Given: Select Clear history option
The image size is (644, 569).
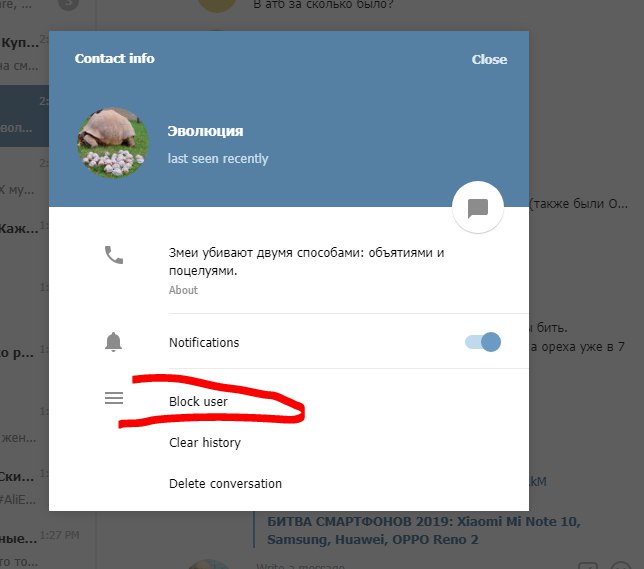Looking at the screenshot, I should tap(205, 442).
